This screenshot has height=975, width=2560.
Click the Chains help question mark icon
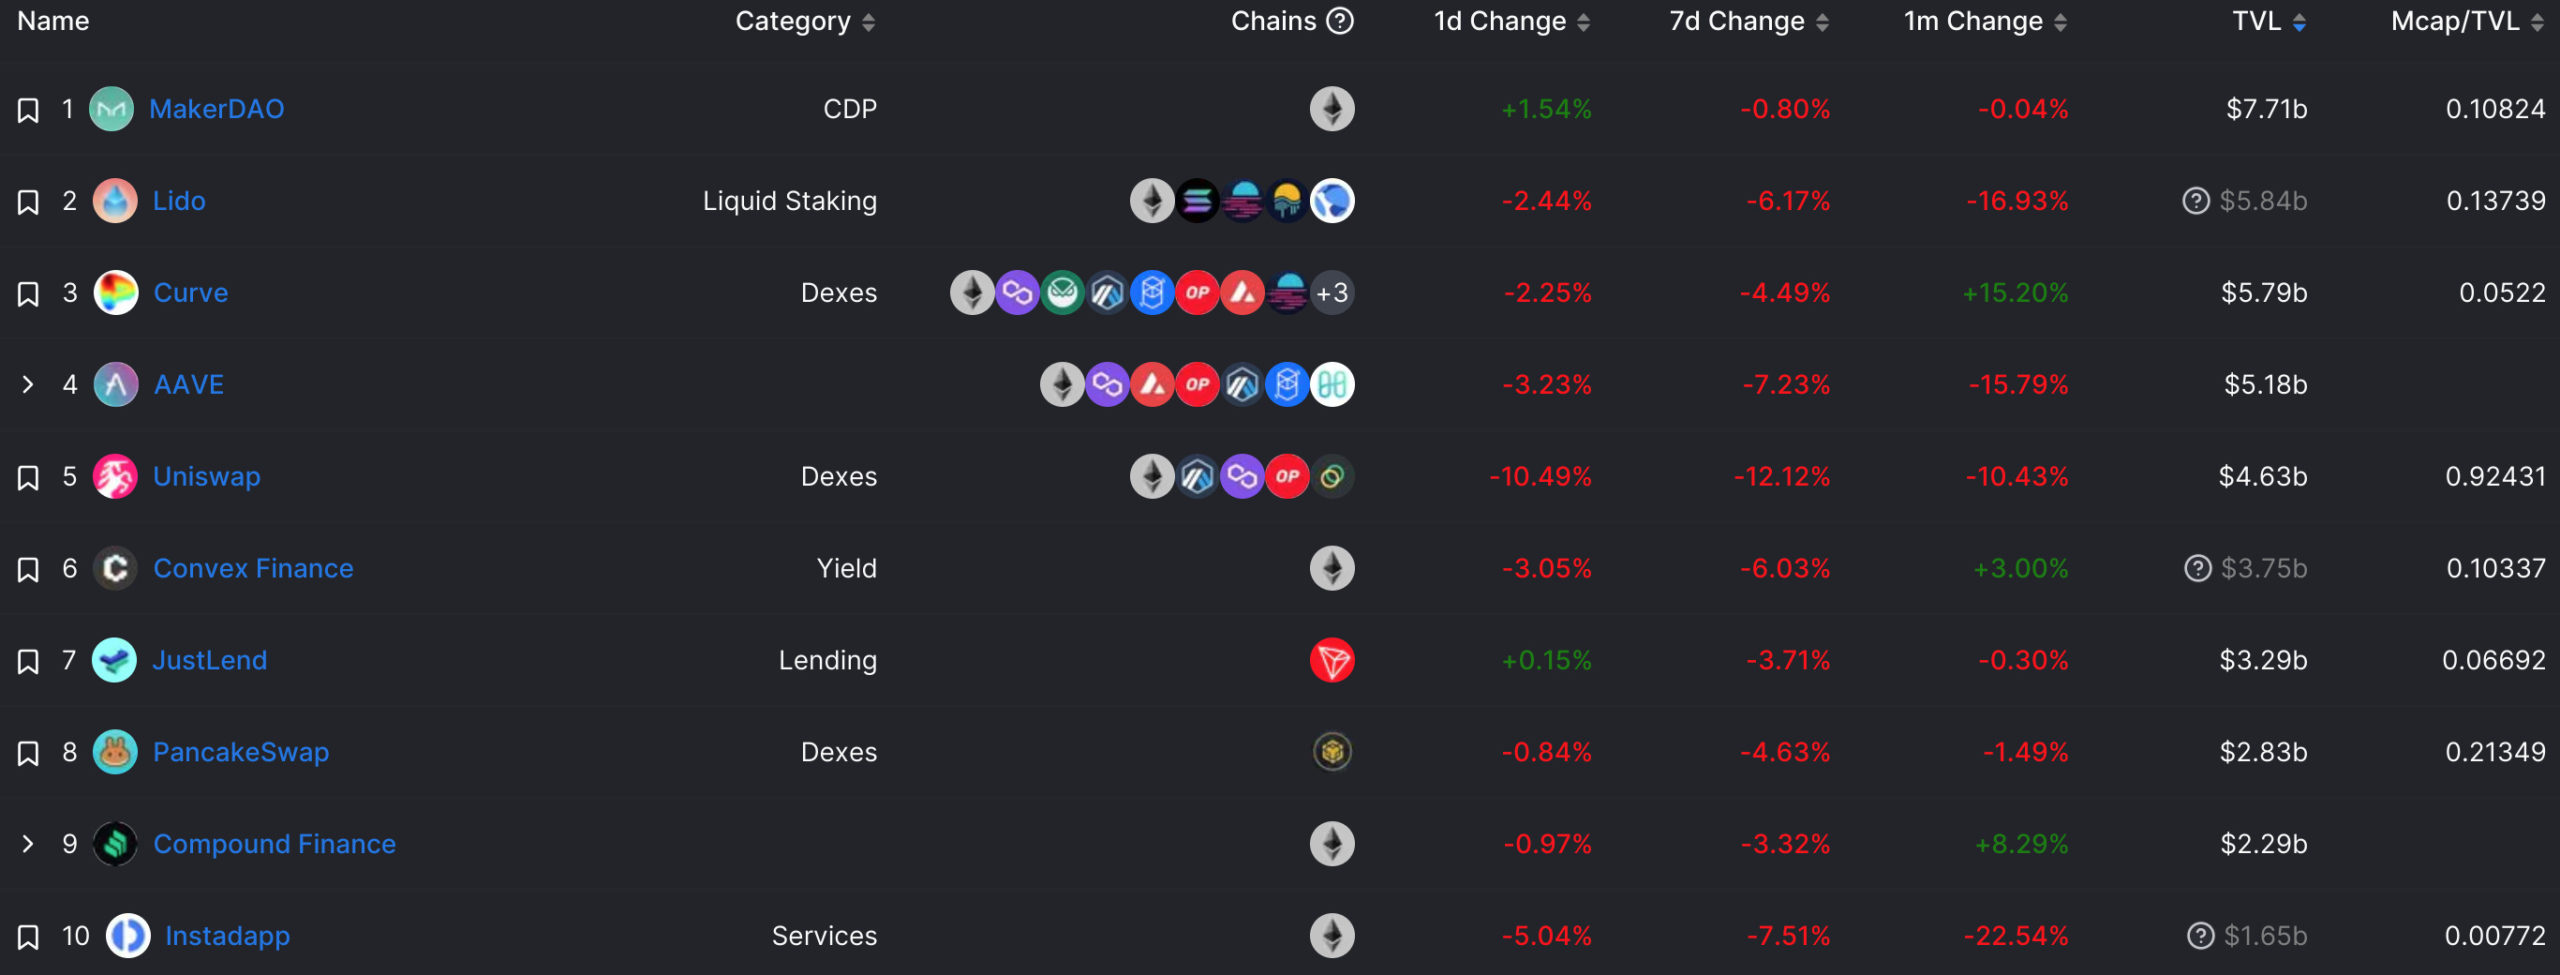tap(1340, 21)
